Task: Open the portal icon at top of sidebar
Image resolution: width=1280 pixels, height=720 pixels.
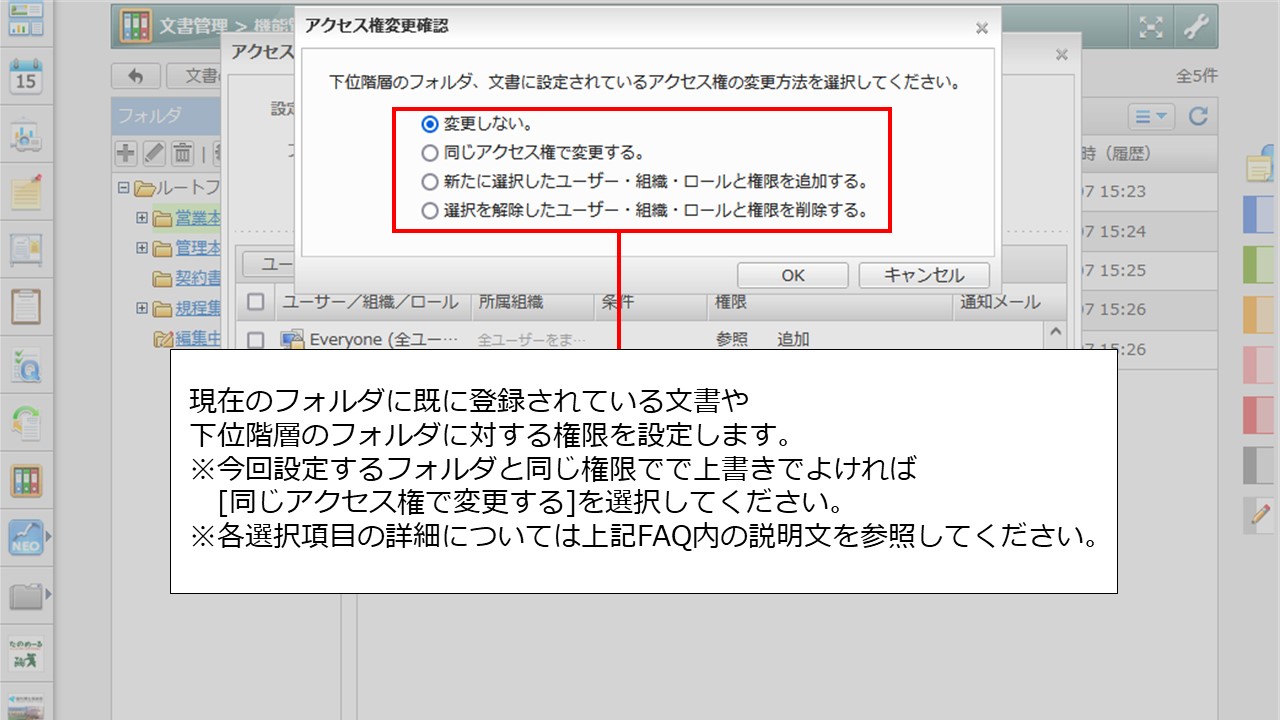Action: [x=26, y=20]
